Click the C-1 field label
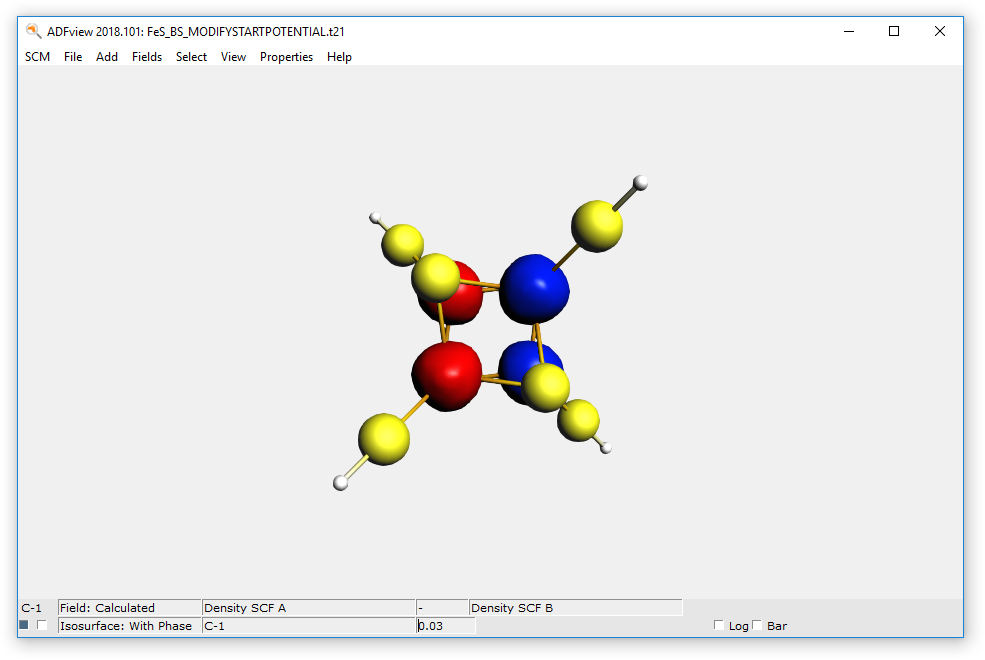The height and width of the screenshot is (660, 985). coord(31,608)
